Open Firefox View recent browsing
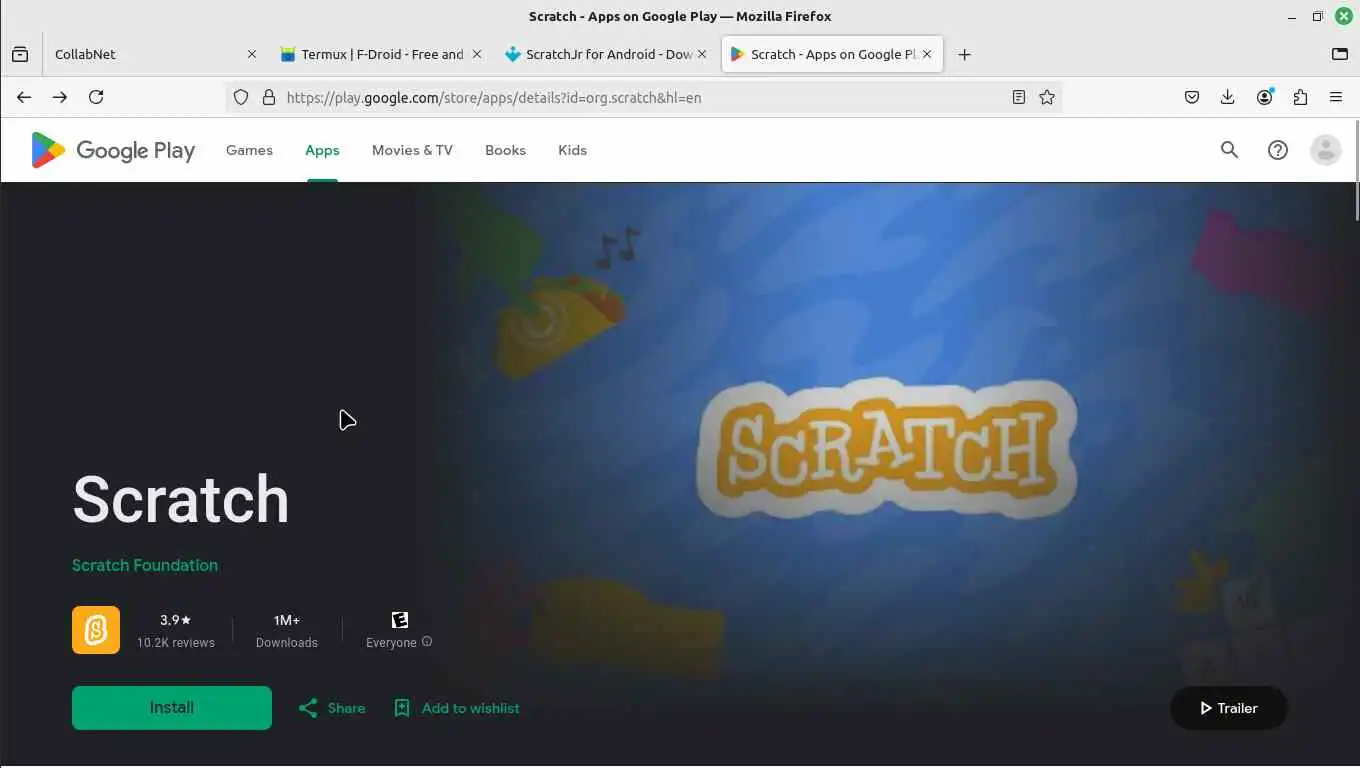 tap(20, 54)
